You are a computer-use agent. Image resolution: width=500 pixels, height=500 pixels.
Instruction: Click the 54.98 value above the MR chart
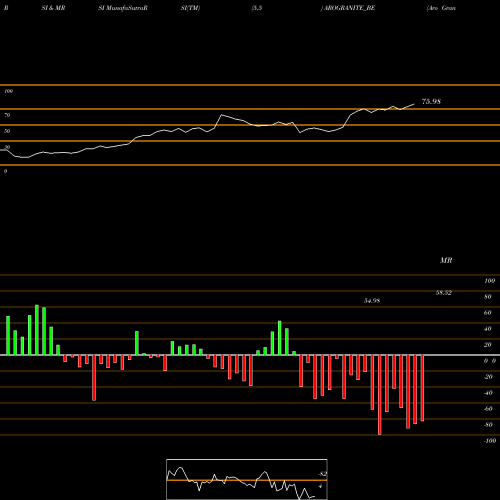(x=372, y=301)
